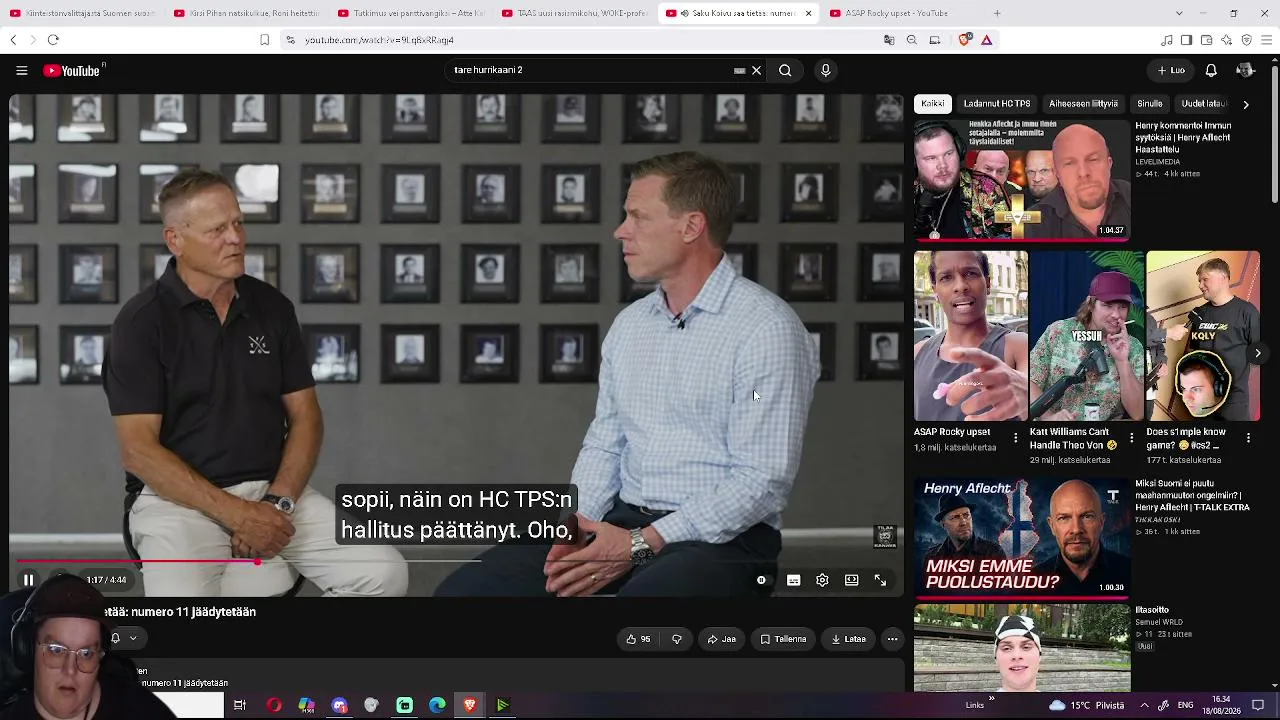
Task: Open the browser main menu
Action: click(1267, 40)
